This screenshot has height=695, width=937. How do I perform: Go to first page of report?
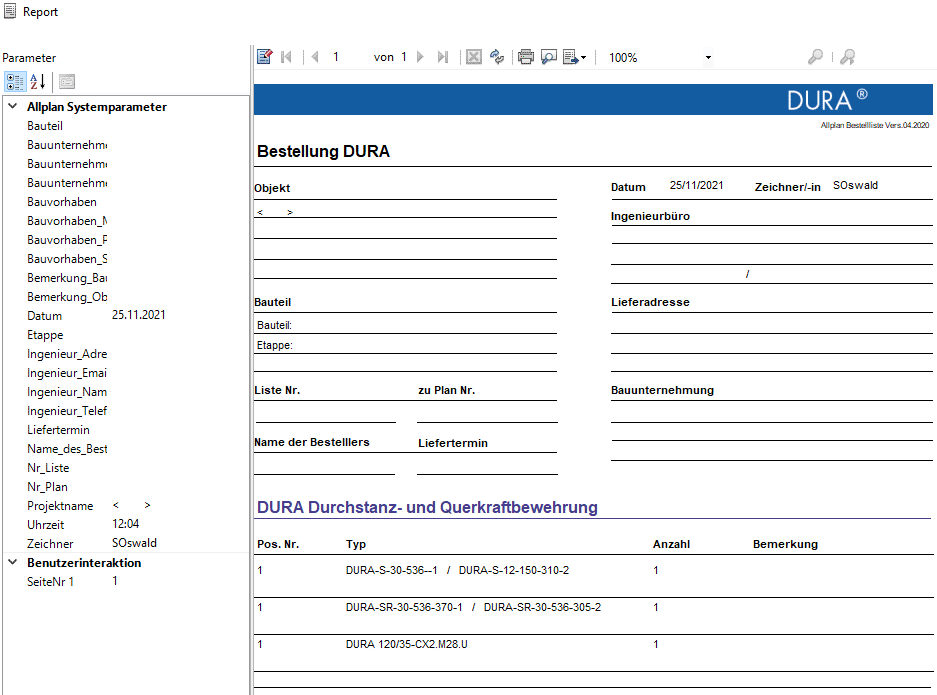point(286,57)
